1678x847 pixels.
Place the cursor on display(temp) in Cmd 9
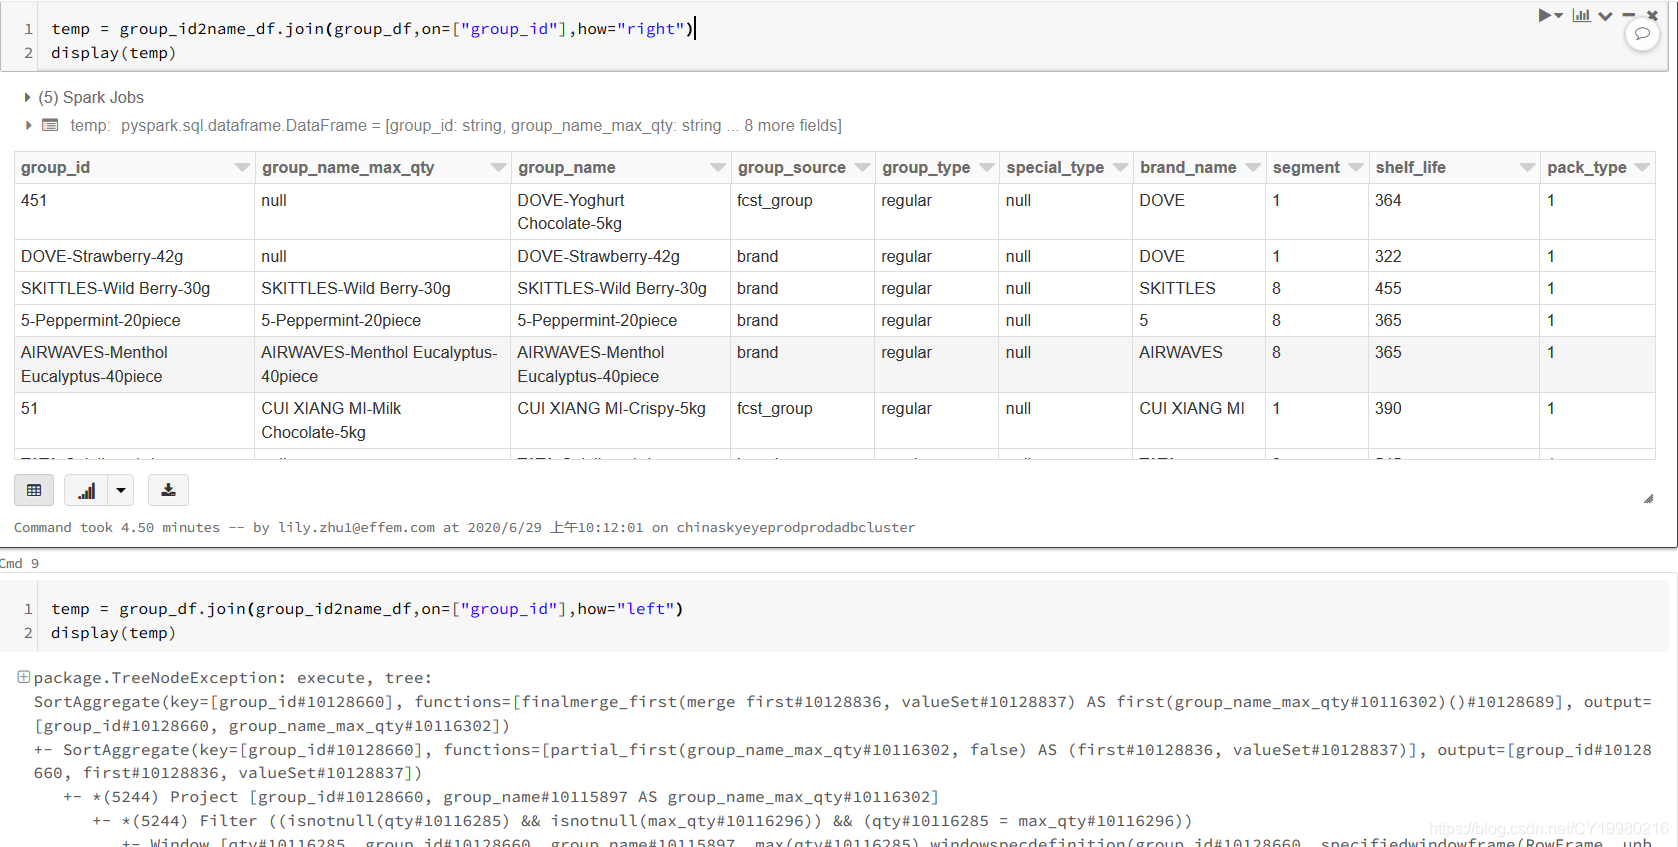click(113, 633)
